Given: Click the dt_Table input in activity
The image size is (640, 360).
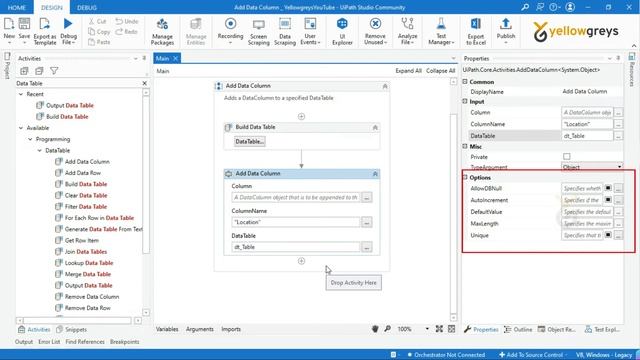Looking at the screenshot, I should coord(296,247).
